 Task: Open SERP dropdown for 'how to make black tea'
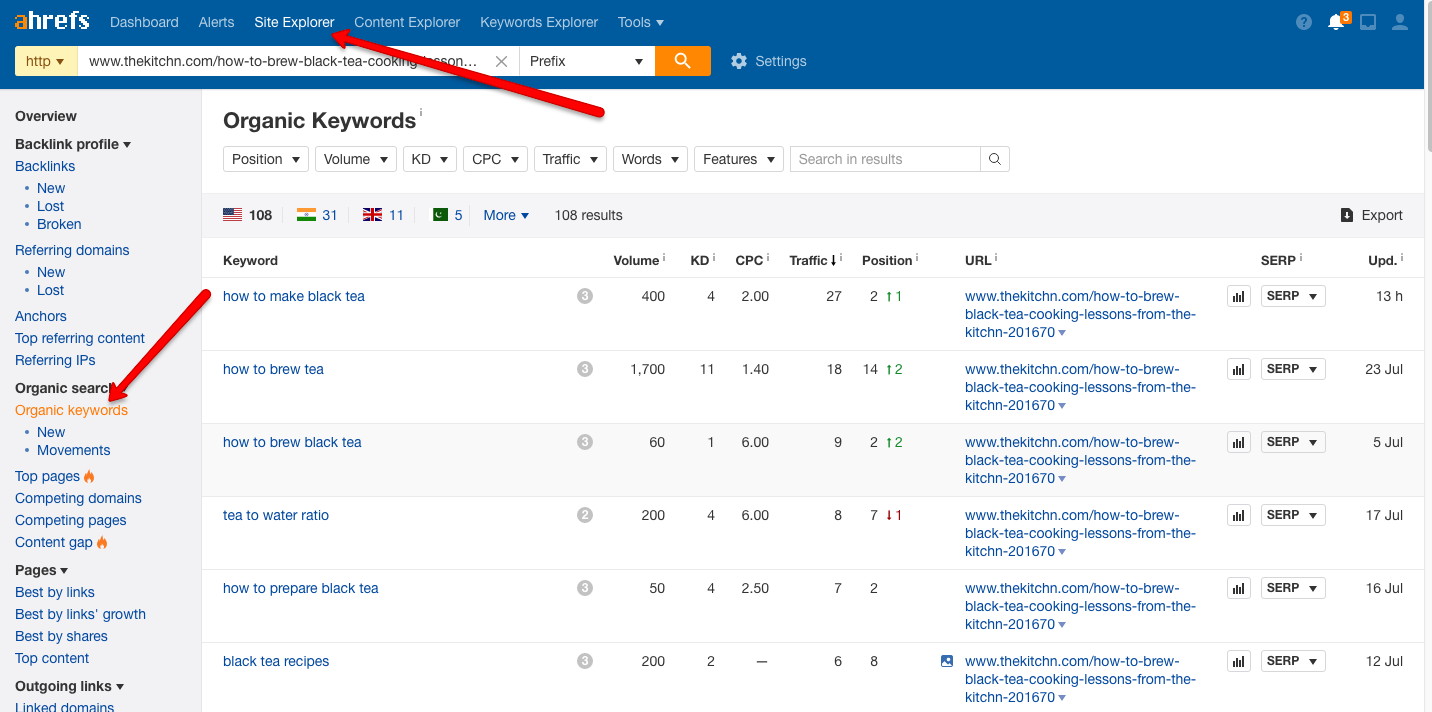(x=1293, y=296)
